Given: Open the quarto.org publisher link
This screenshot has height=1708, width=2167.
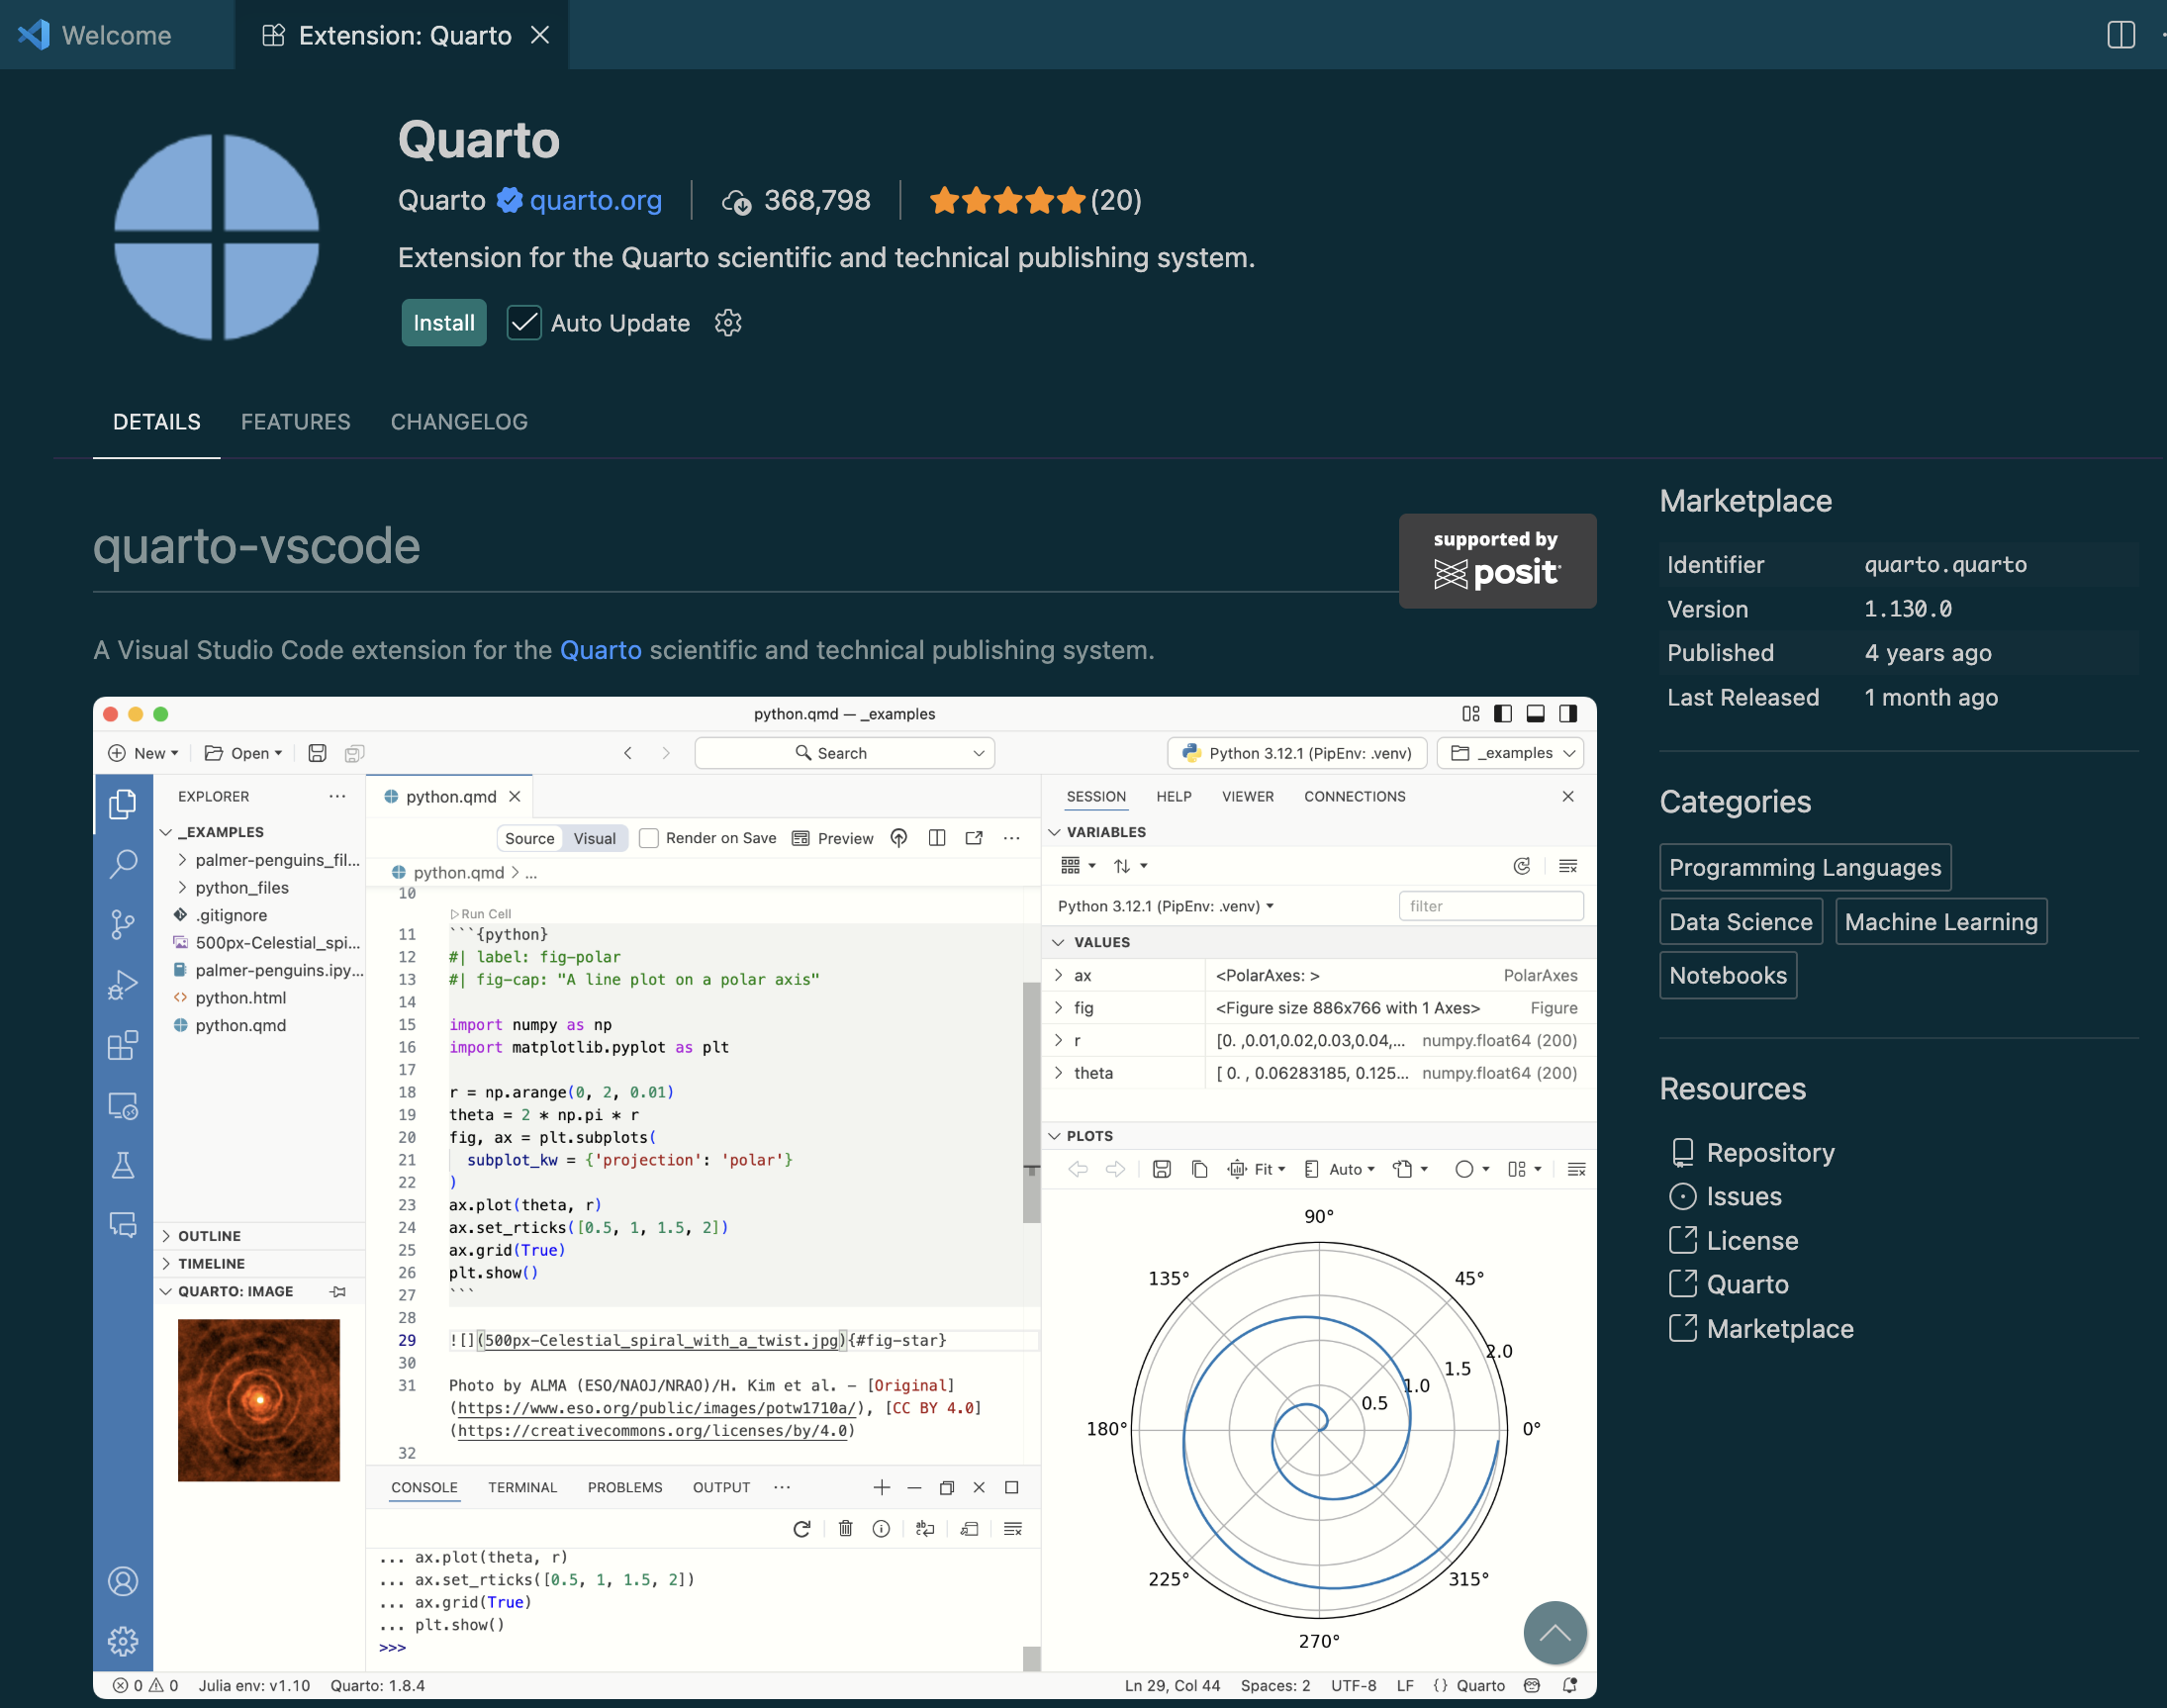Looking at the screenshot, I should tap(595, 201).
